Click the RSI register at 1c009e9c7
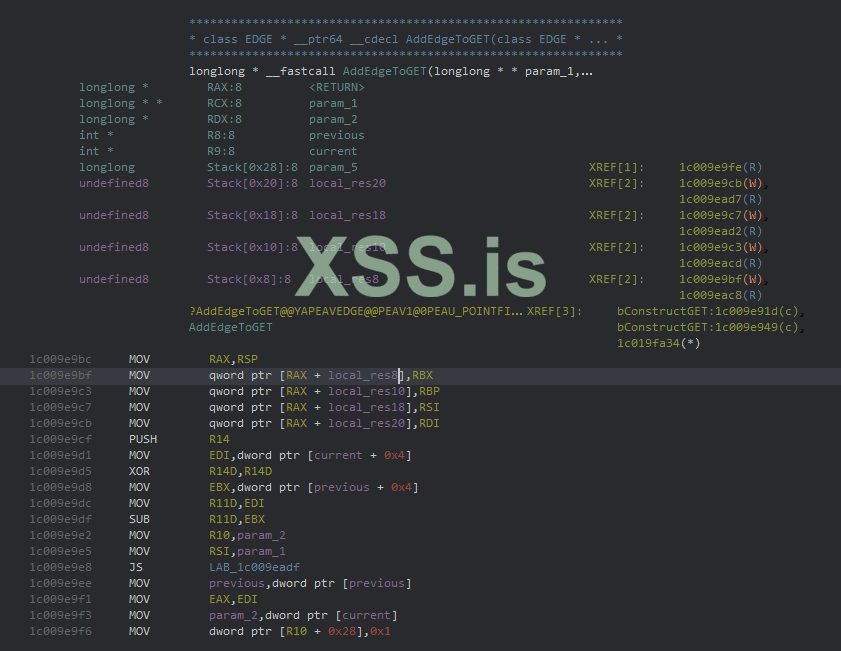The height and width of the screenshot is (651, 841). 429,408
